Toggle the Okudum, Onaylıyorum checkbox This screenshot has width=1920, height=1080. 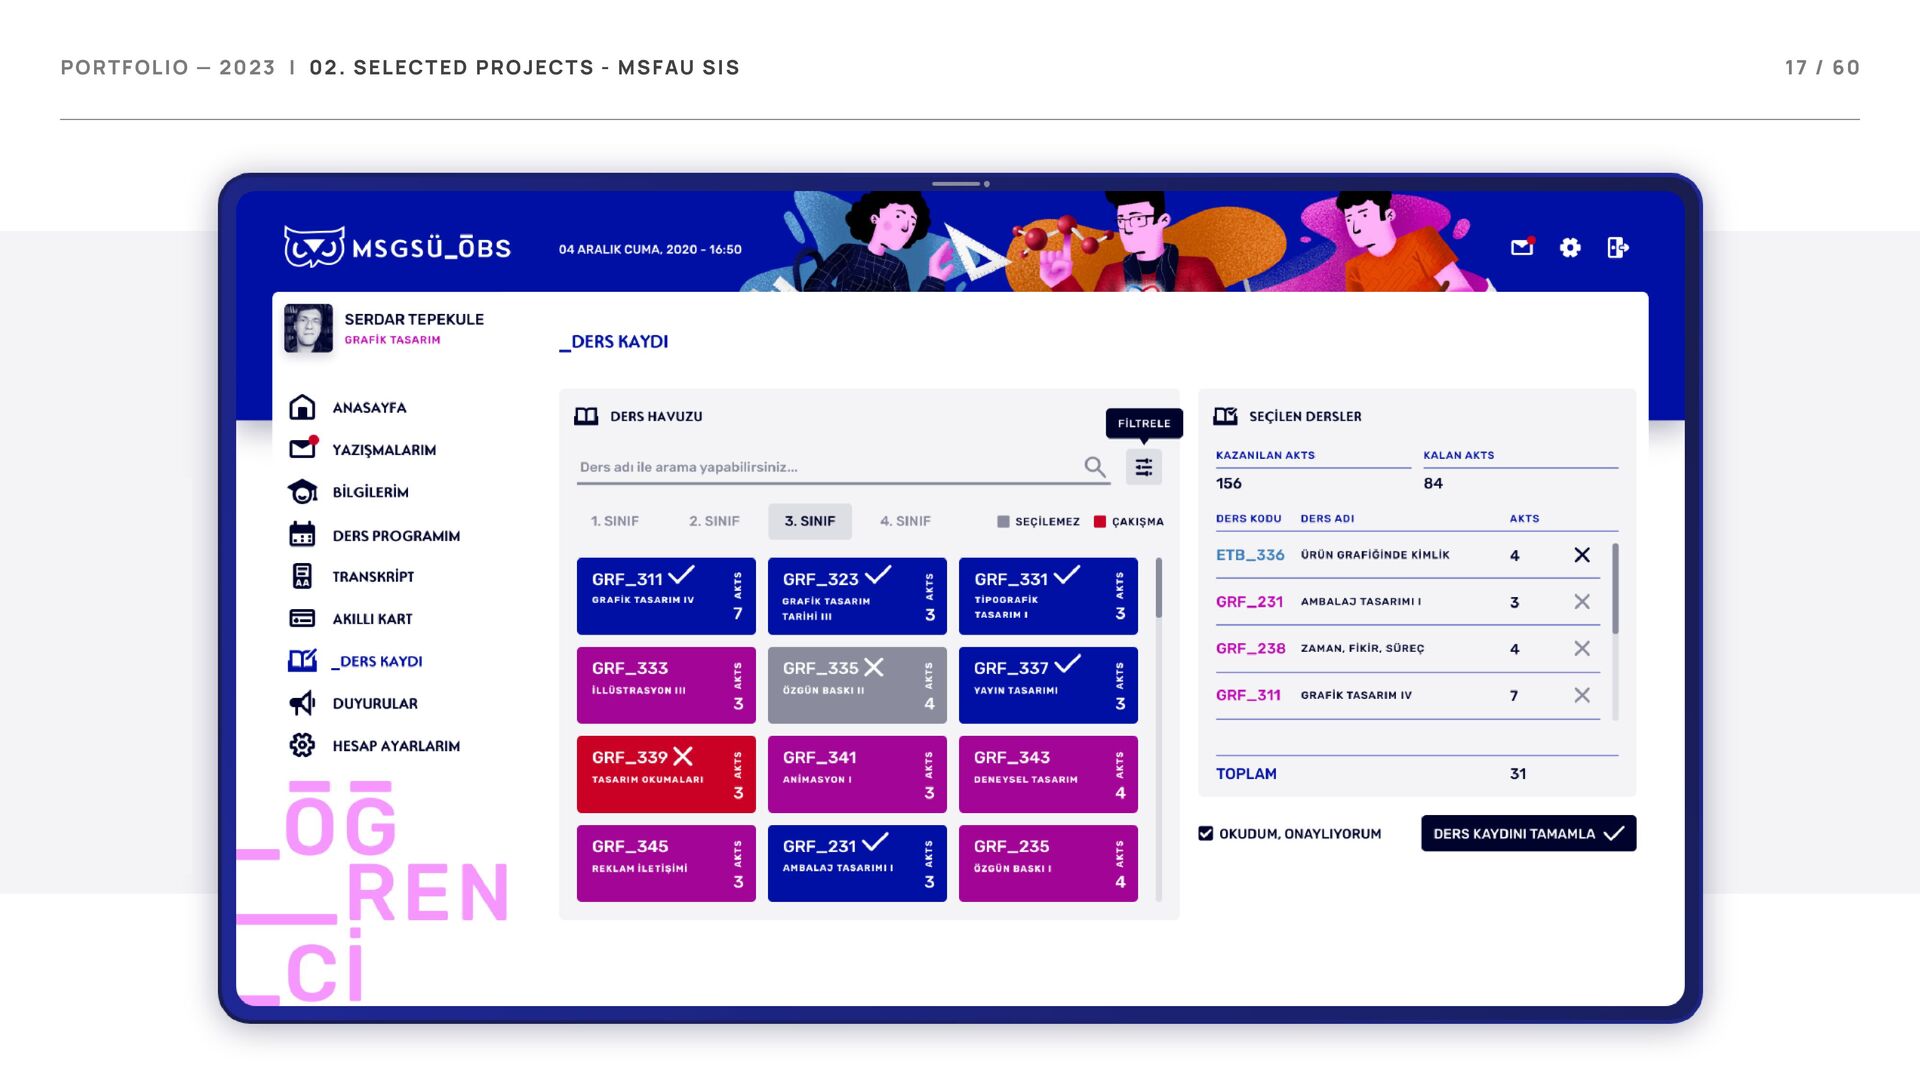1206,833
